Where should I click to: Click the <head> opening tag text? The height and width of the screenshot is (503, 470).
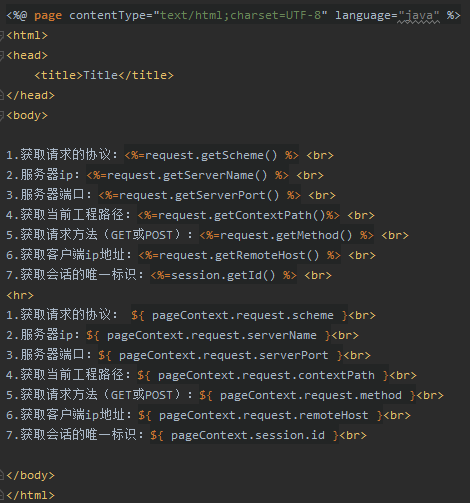(27, 55)
